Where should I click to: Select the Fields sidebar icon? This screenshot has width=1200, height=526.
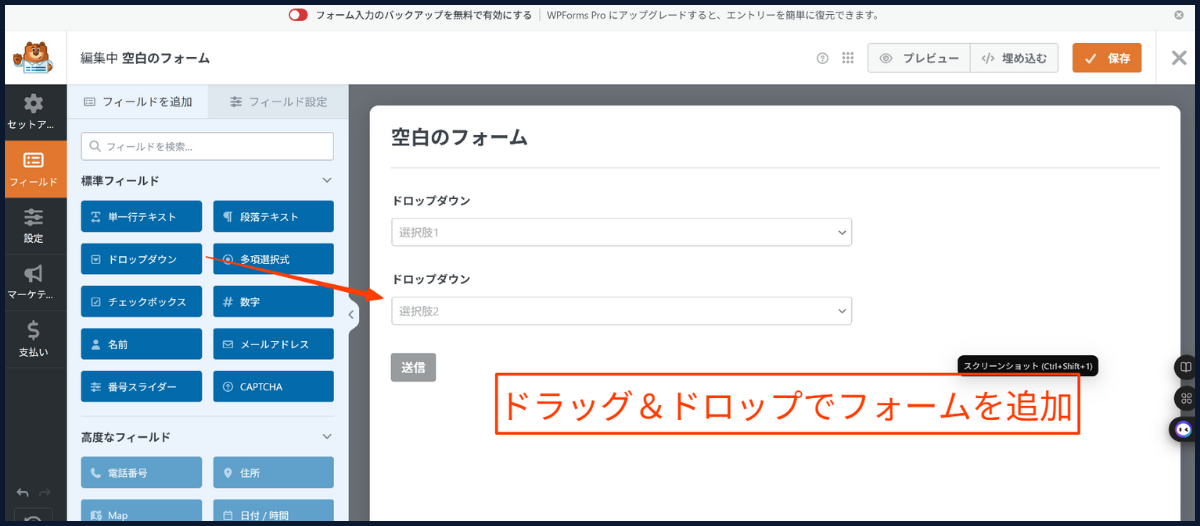tap(33, 168)
